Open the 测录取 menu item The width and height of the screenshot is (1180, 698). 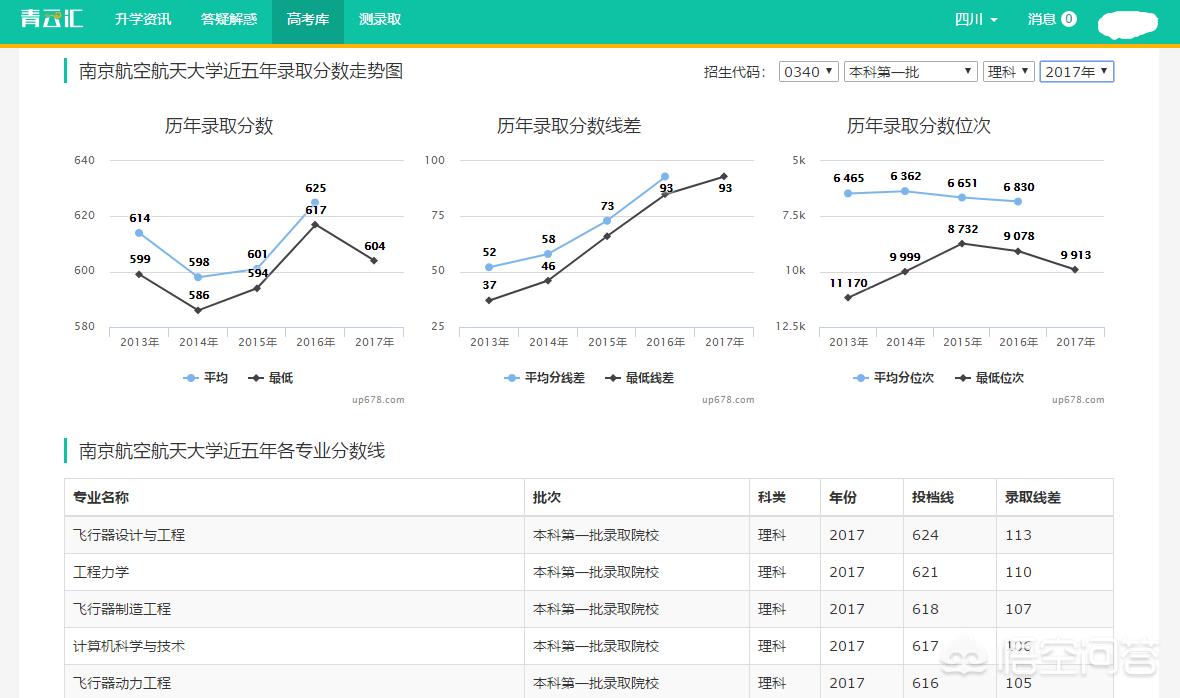(380, 19)
